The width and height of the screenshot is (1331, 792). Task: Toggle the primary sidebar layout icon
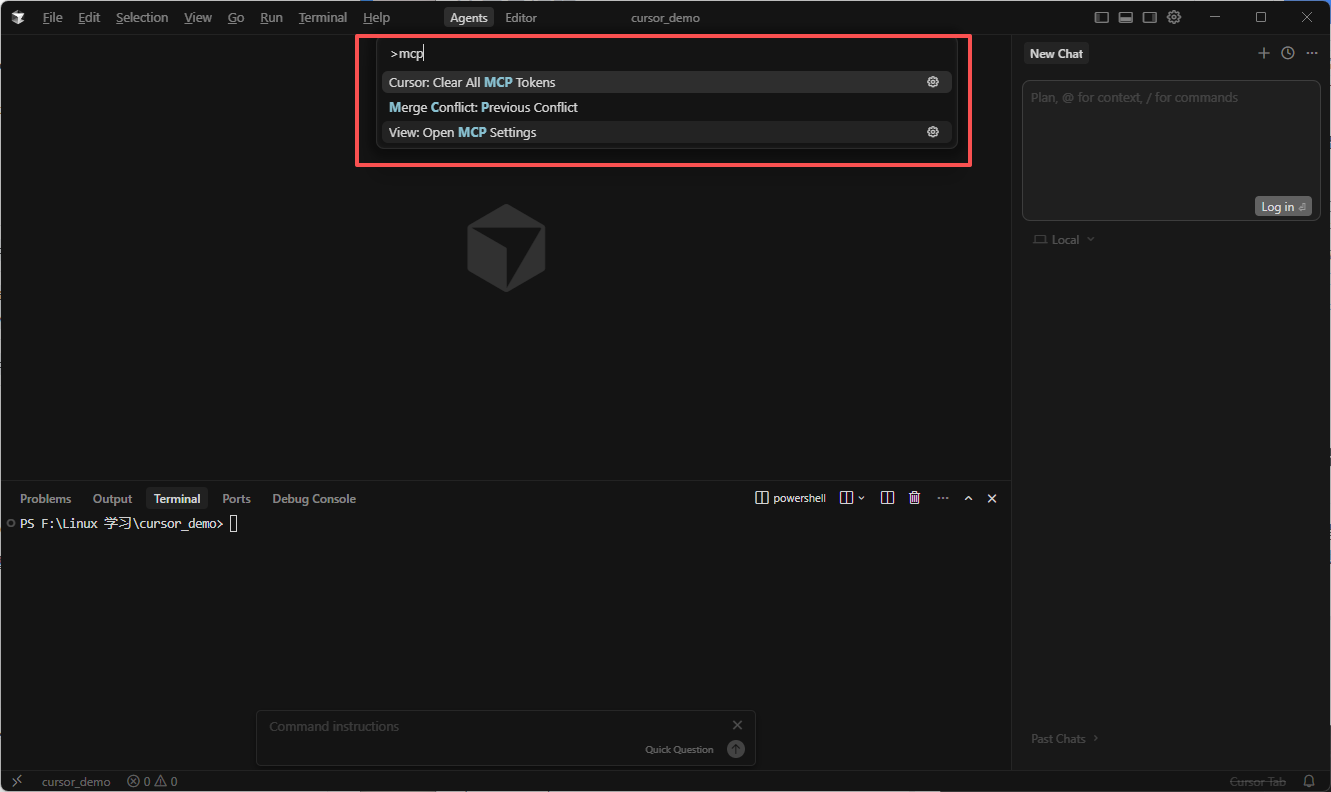[x=1102, y=18]
